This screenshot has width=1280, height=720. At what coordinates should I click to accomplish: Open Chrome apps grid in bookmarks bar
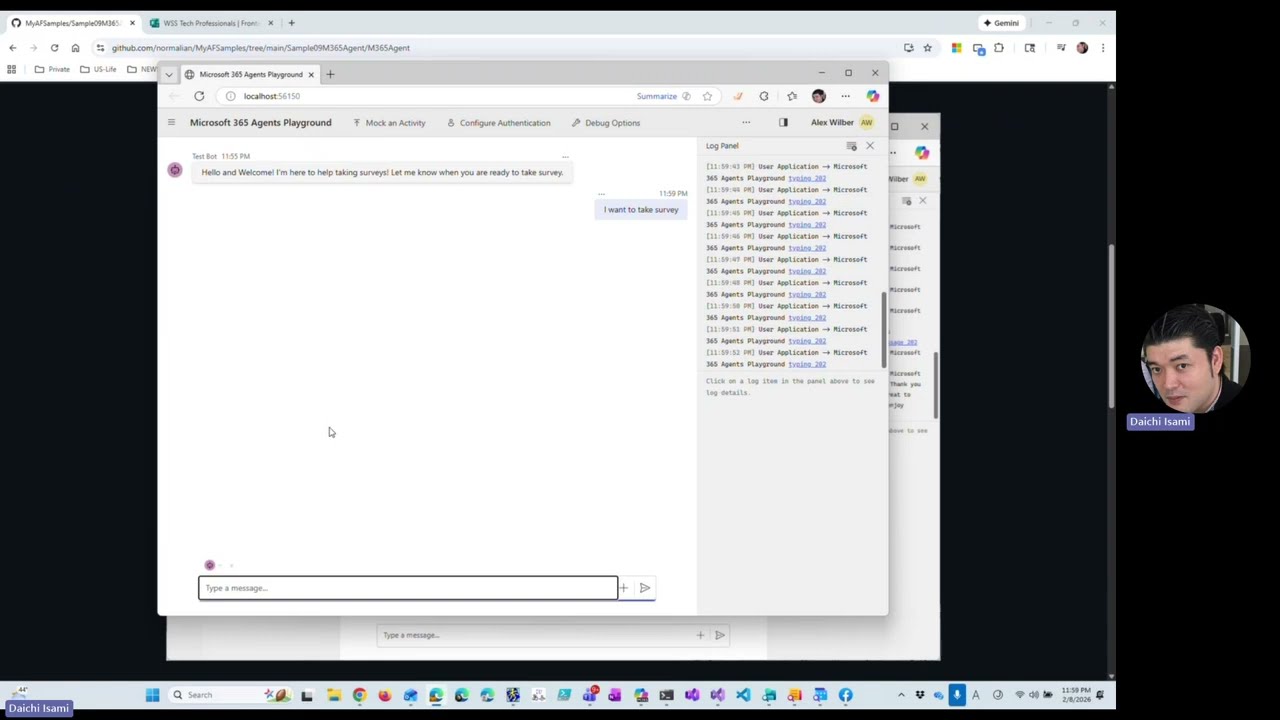pos(11,69)
